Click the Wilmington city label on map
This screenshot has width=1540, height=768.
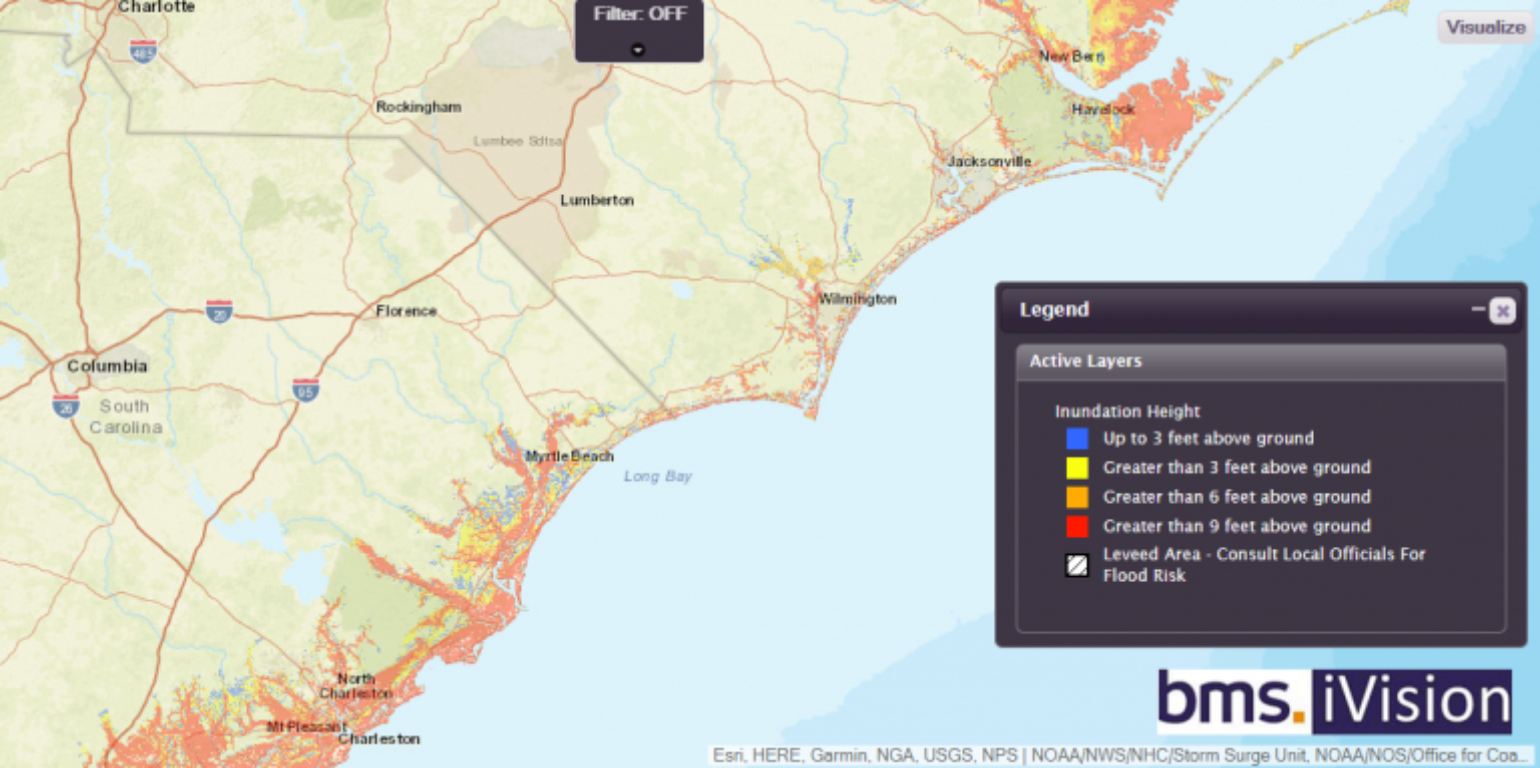[858, 299]
